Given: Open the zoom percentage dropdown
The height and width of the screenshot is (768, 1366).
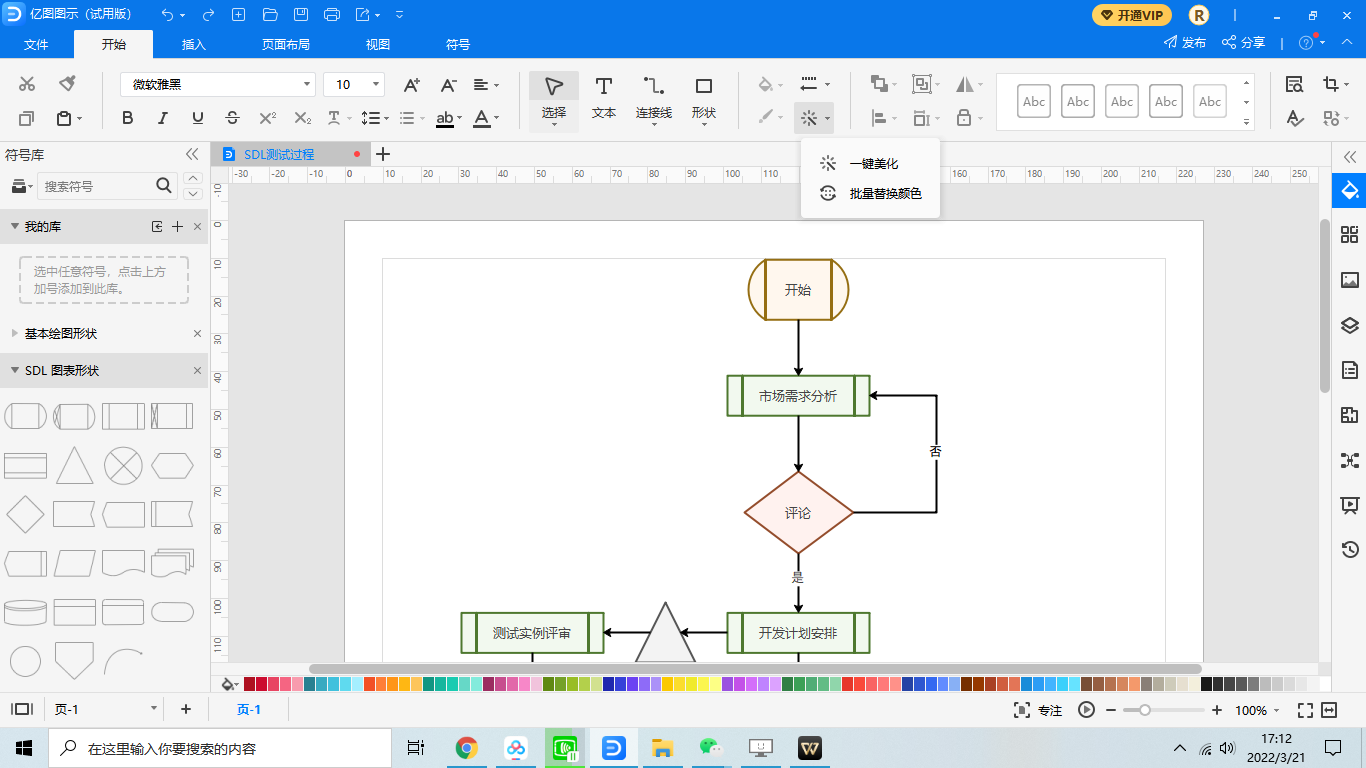Looking at the screenshot, I should [1256, 710].
